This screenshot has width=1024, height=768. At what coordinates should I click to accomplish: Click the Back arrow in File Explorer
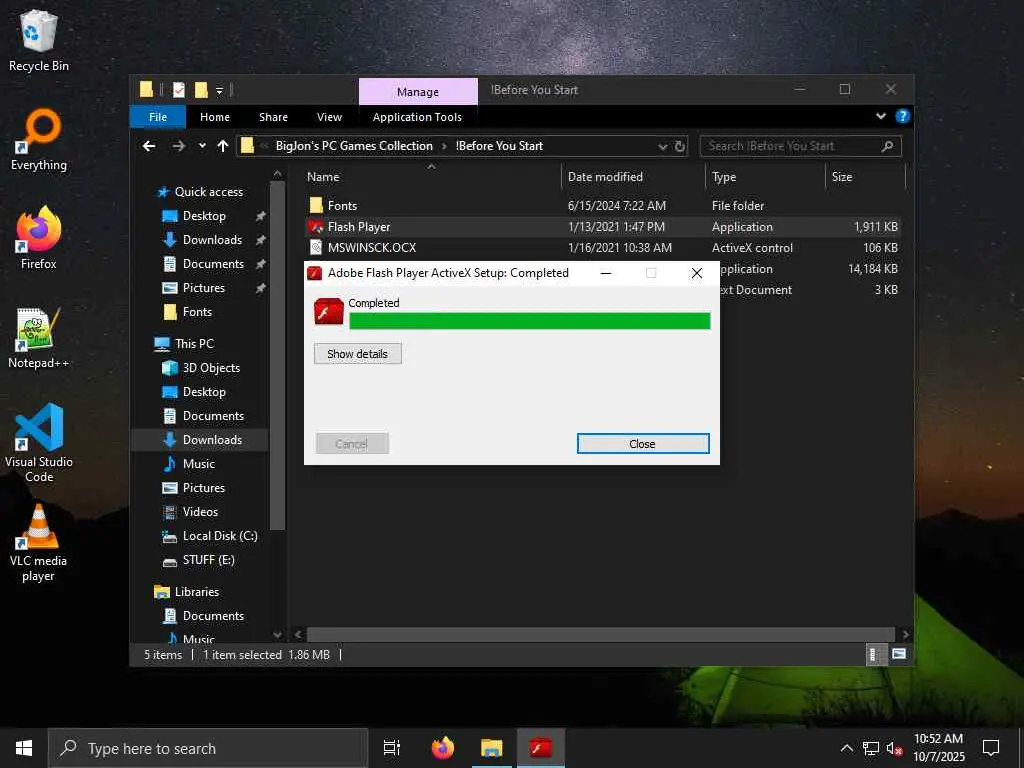coord(149,146)
